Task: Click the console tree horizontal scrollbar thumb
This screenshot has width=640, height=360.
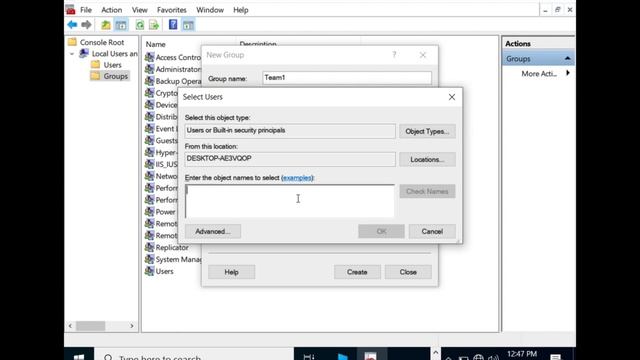Action: (x=91, y=326)
